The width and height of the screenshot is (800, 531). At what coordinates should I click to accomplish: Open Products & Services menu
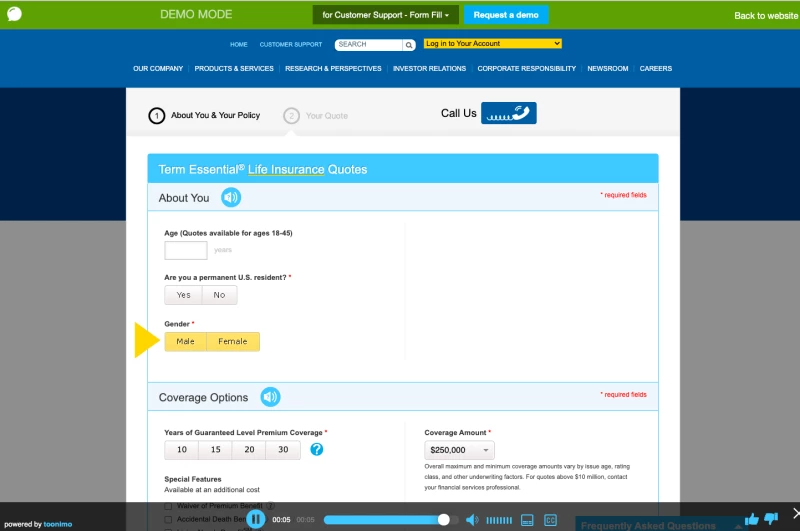pos(234,69)
